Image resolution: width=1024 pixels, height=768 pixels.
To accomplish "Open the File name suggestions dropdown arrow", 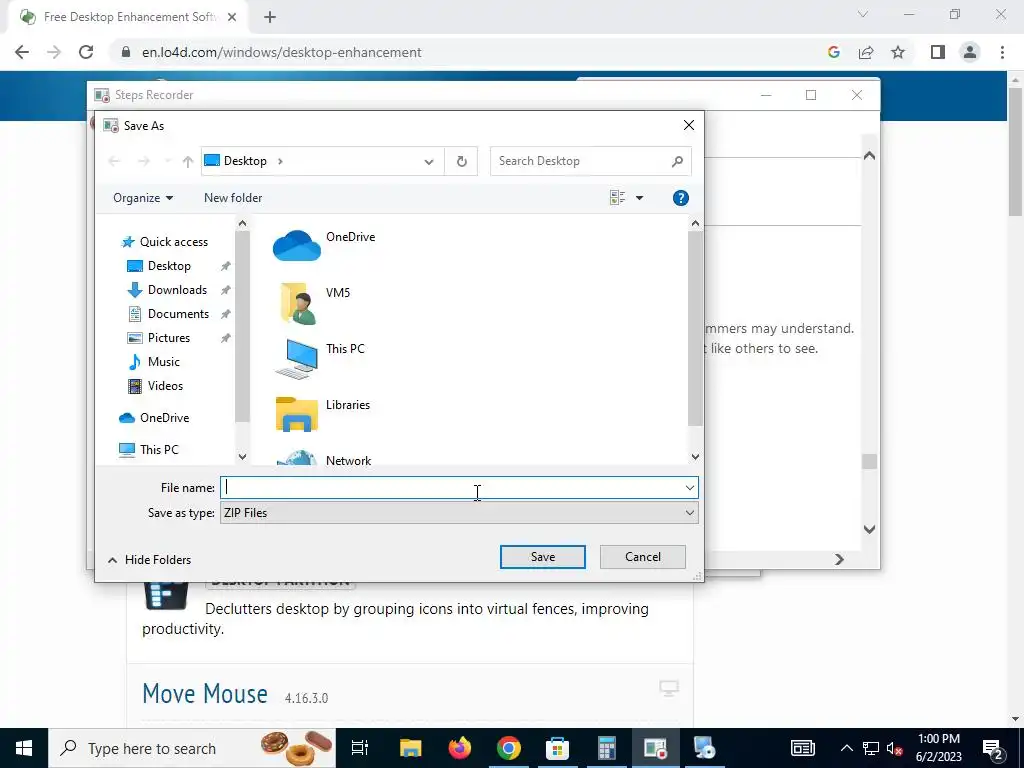I will (x=690, y=488).
